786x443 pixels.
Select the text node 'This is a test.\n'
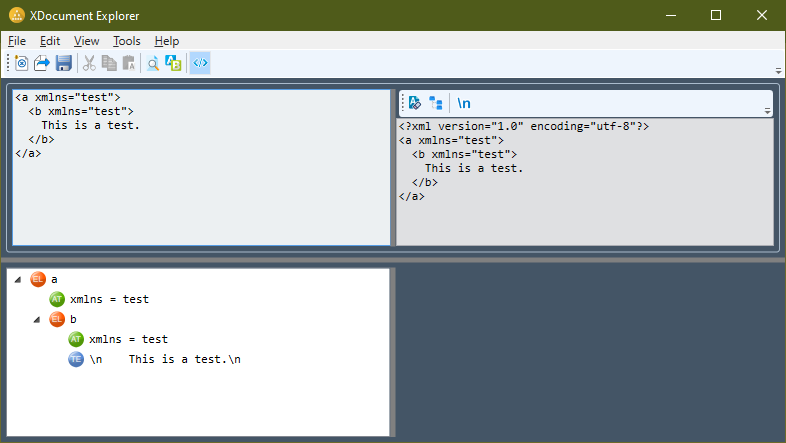click(165, 359)
